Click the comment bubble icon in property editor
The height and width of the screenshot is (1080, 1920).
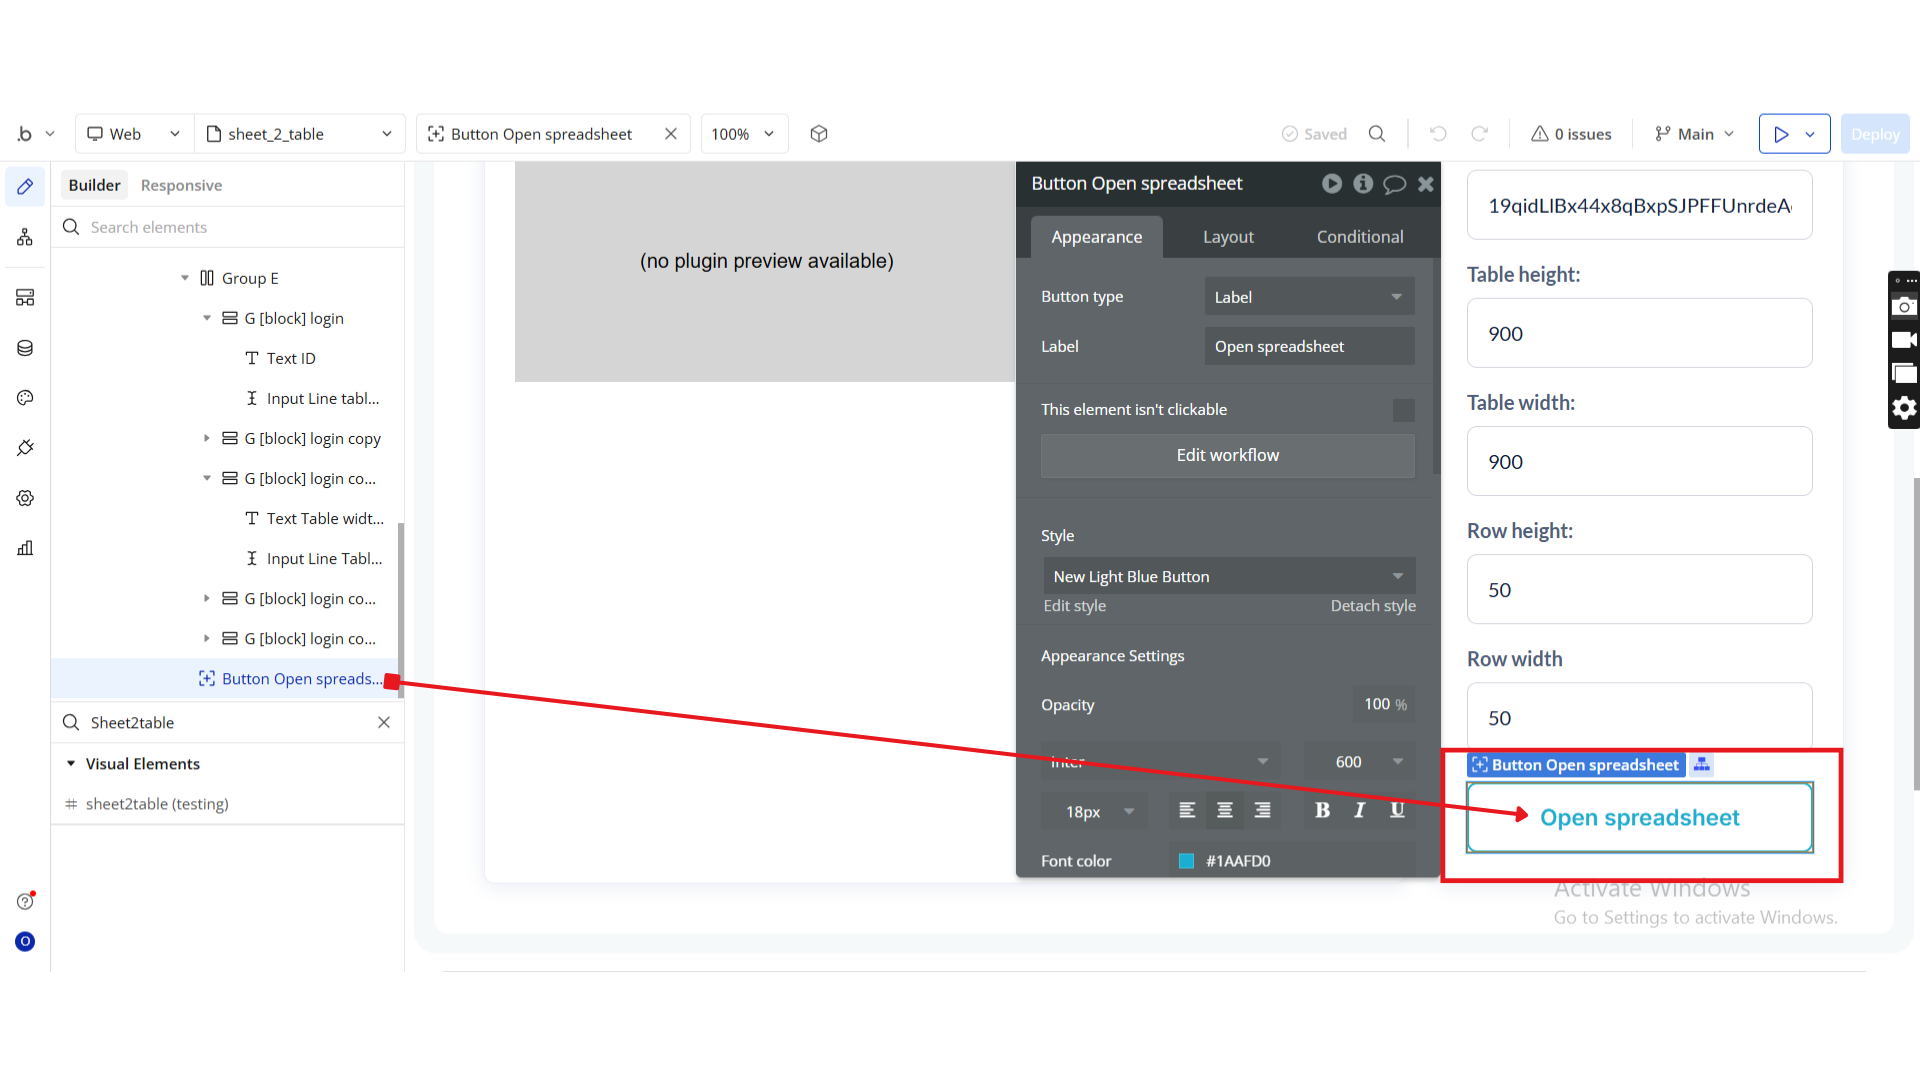[1394, 184]
